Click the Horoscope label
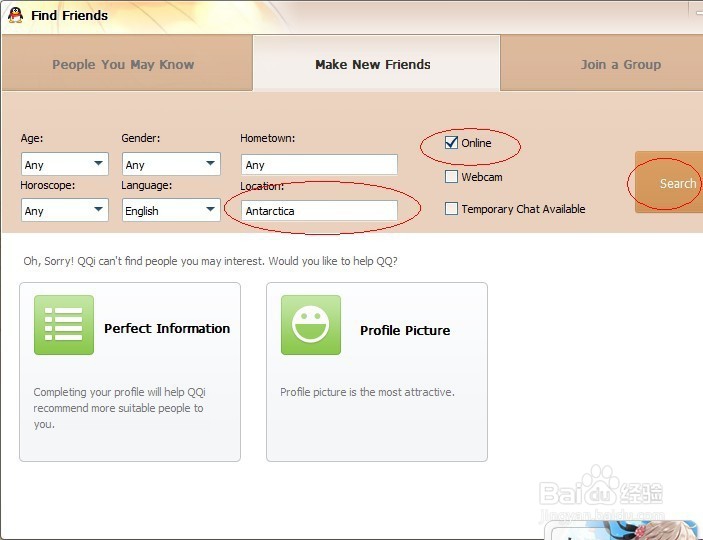 click(48, 185)
